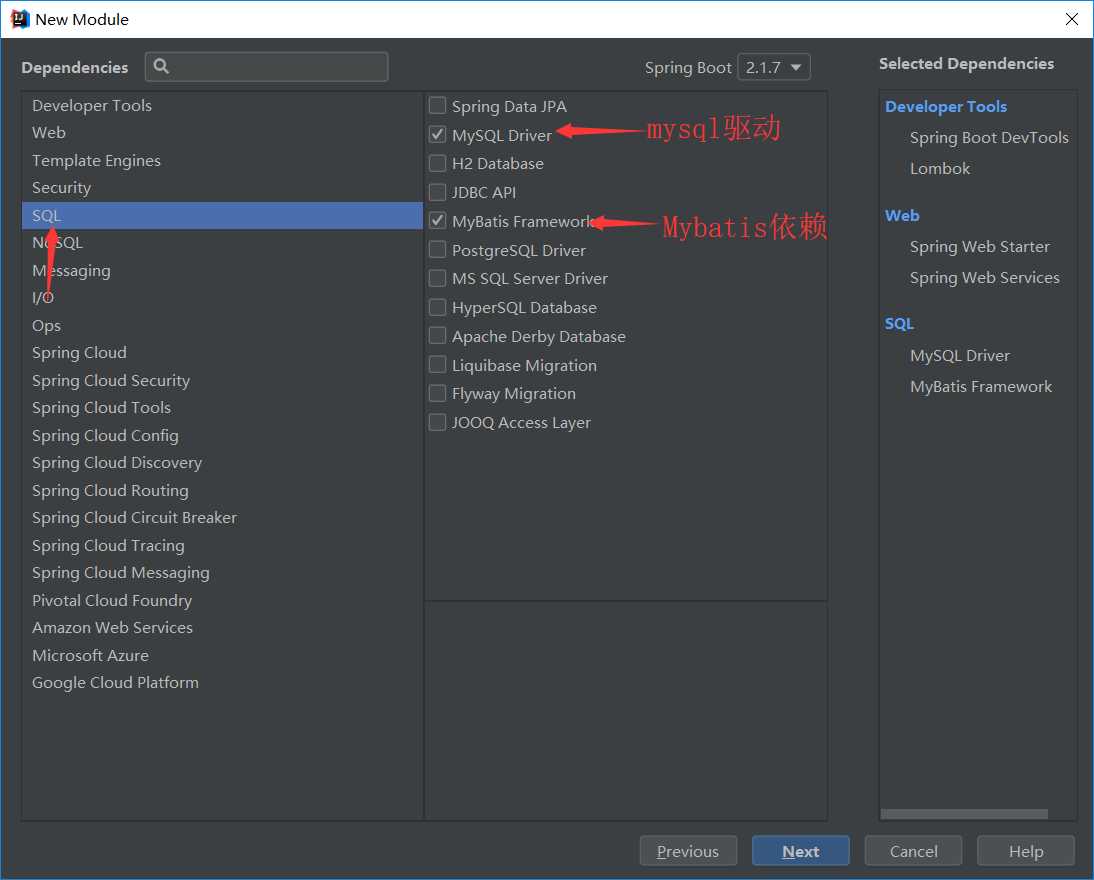The width and height of the screenshot is (1094, 880).
Task: Tick the Apache Derby Database checkbox
Action: (437, 336)
